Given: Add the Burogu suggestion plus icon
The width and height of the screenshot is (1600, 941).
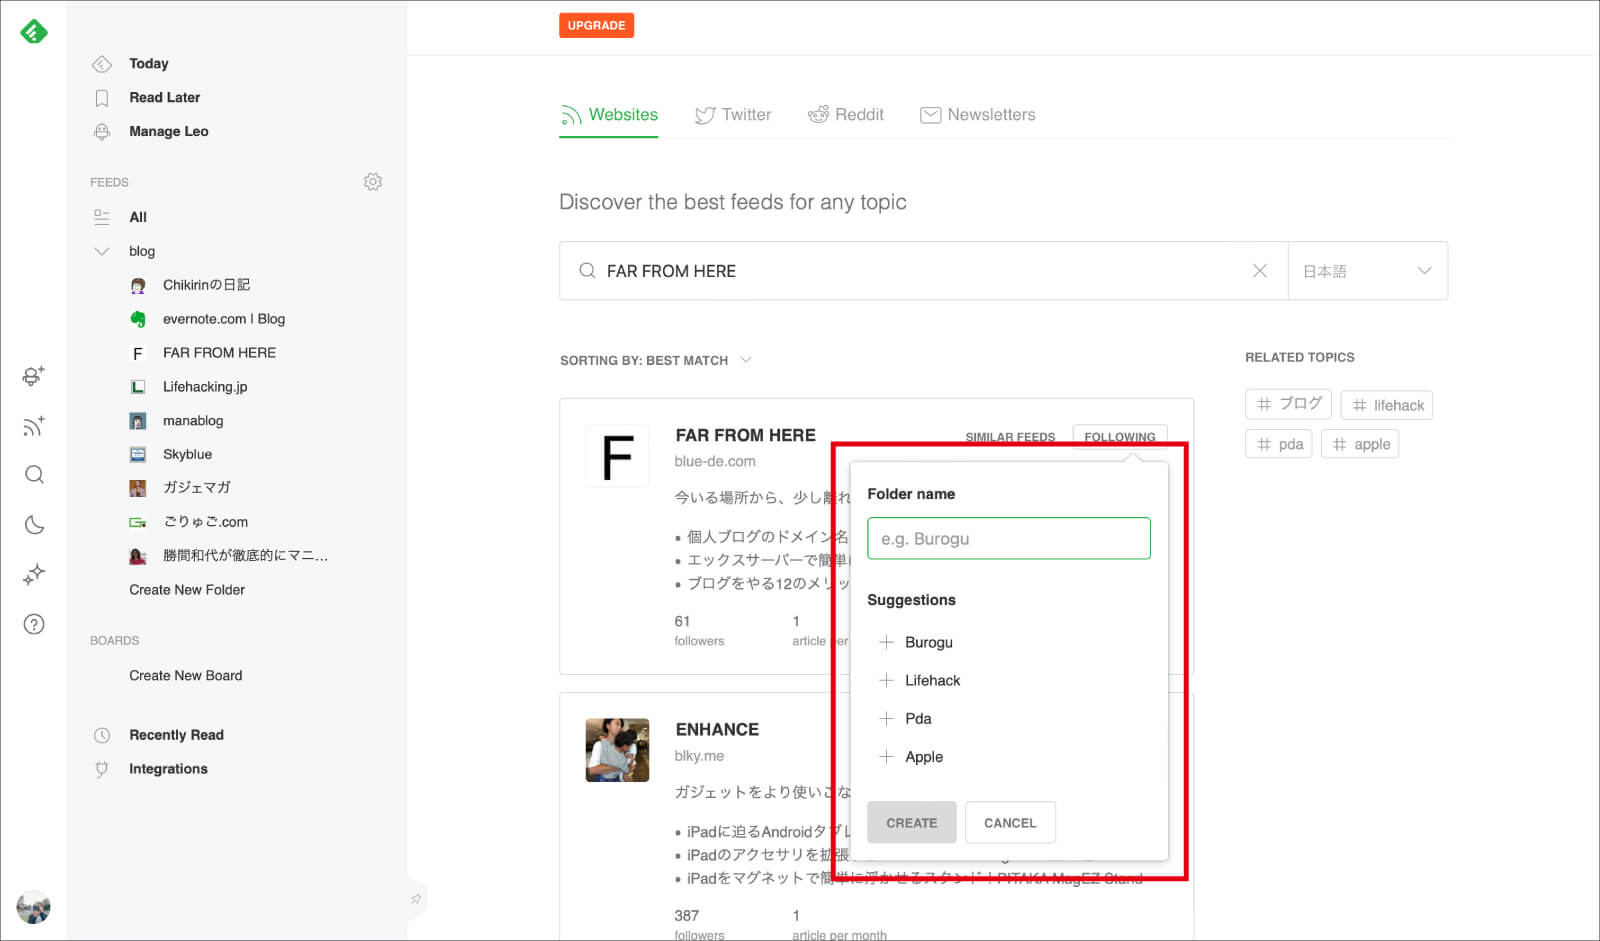Looking at the screenshot, I should (x=886, y=643).
